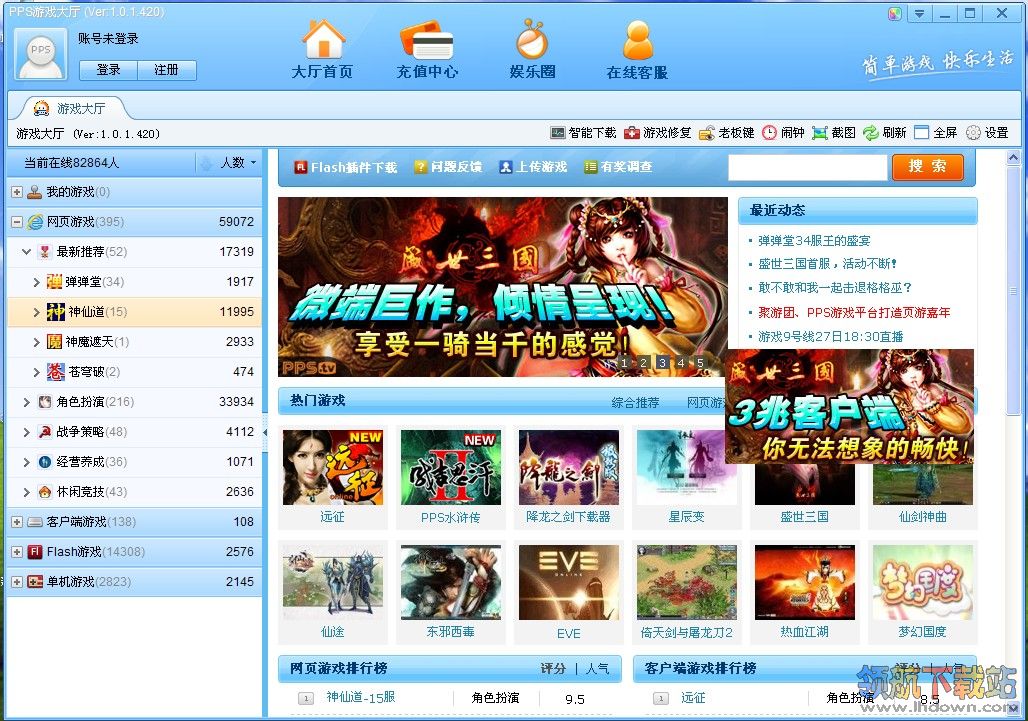The image size is (1028, 721).
Task: Expand the 单机游戏 tree node
Action: click(17, 582)
